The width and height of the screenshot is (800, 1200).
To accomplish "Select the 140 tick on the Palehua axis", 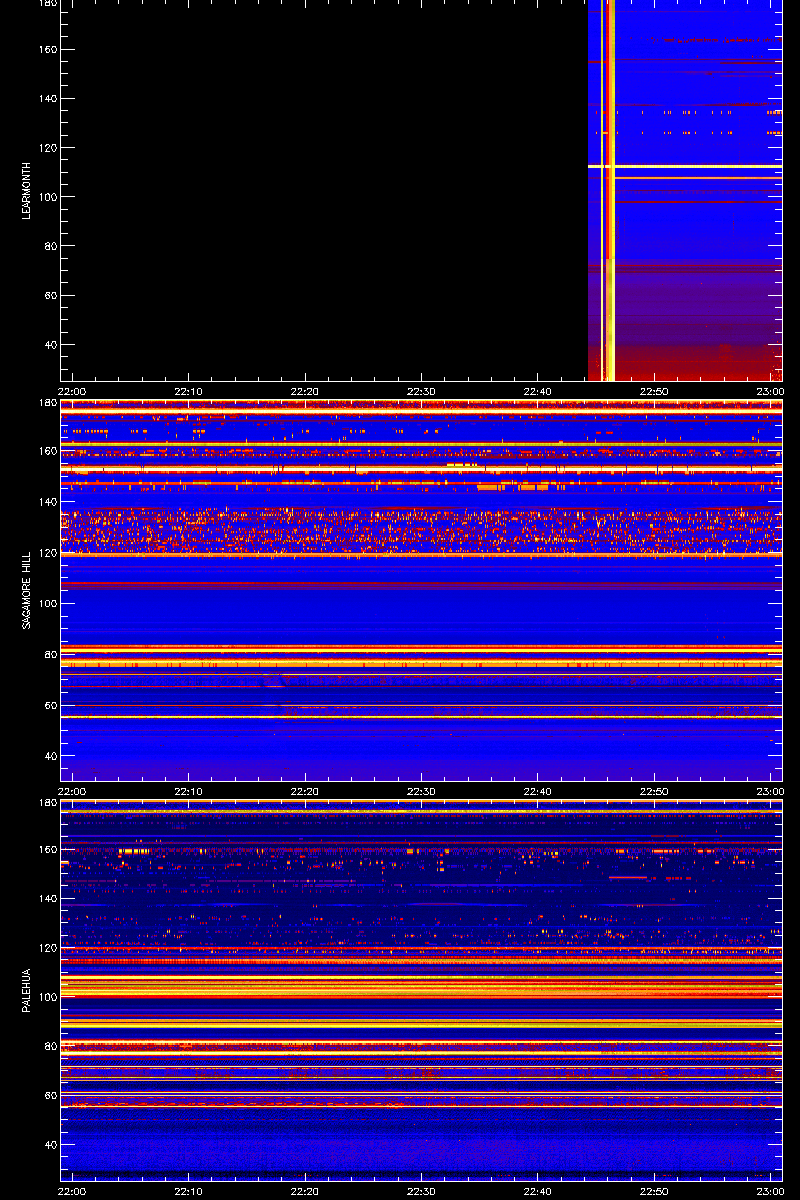I will tap(46, 899).
